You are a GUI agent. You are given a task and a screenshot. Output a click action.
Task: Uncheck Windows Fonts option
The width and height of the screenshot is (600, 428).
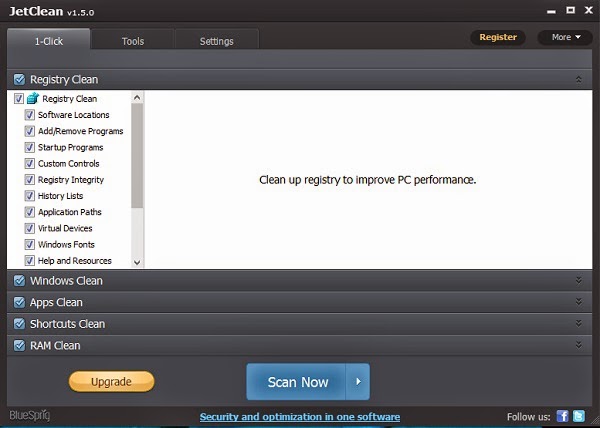[x=29, y=244]
